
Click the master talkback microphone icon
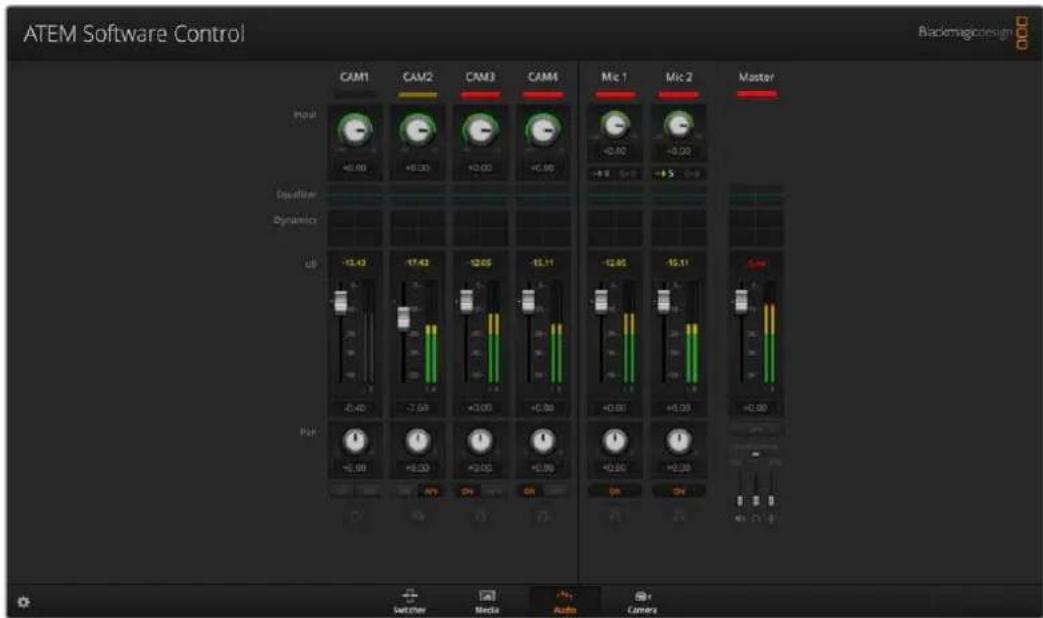pyautogui.click(x=771, y=518)
